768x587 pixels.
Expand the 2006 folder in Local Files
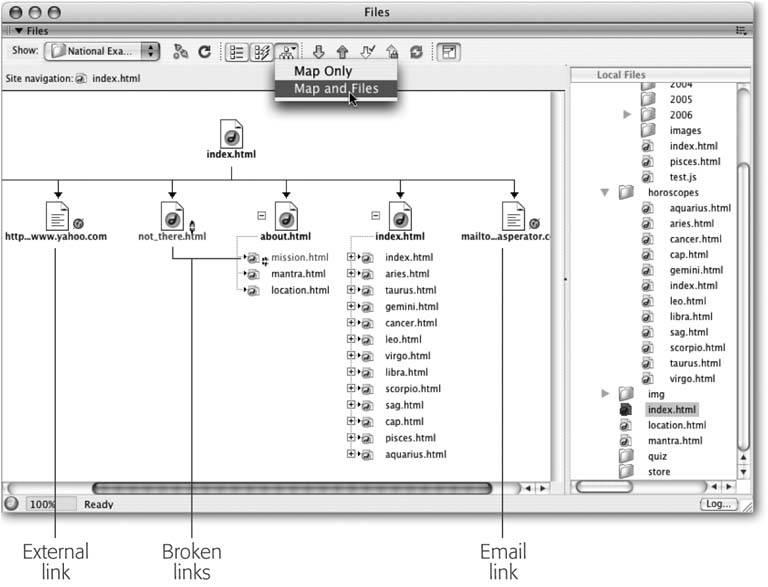[x=627, y=115]
